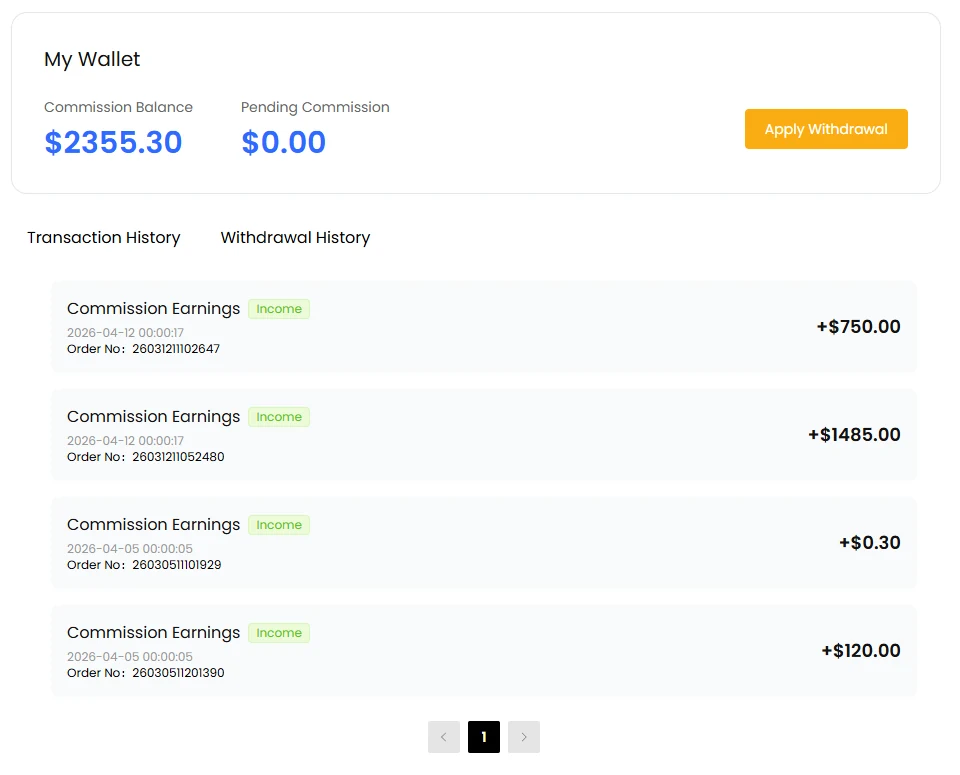This screenshot has width=960, height=775.
Task: Click order number 26030511101929
Action: (x=176, y=565)
